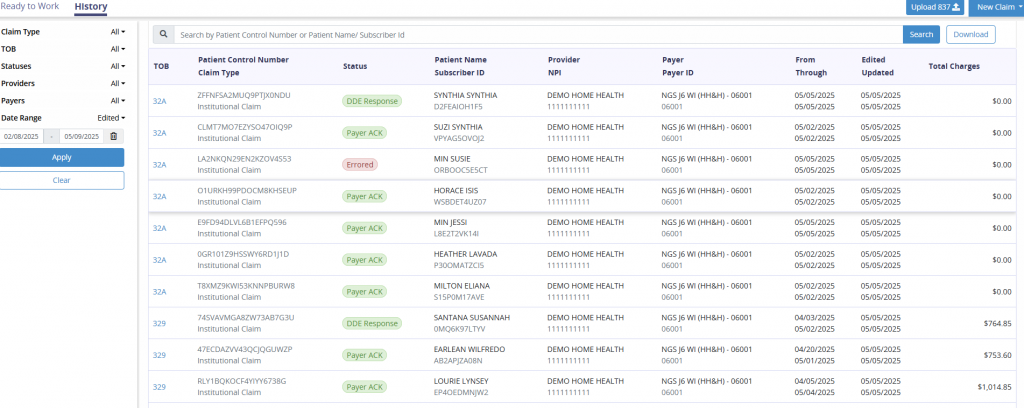Open 329 link for LOURIE LYNSEY claim
Viewport: 1024px width, 408px height.
tap(159, 387)
